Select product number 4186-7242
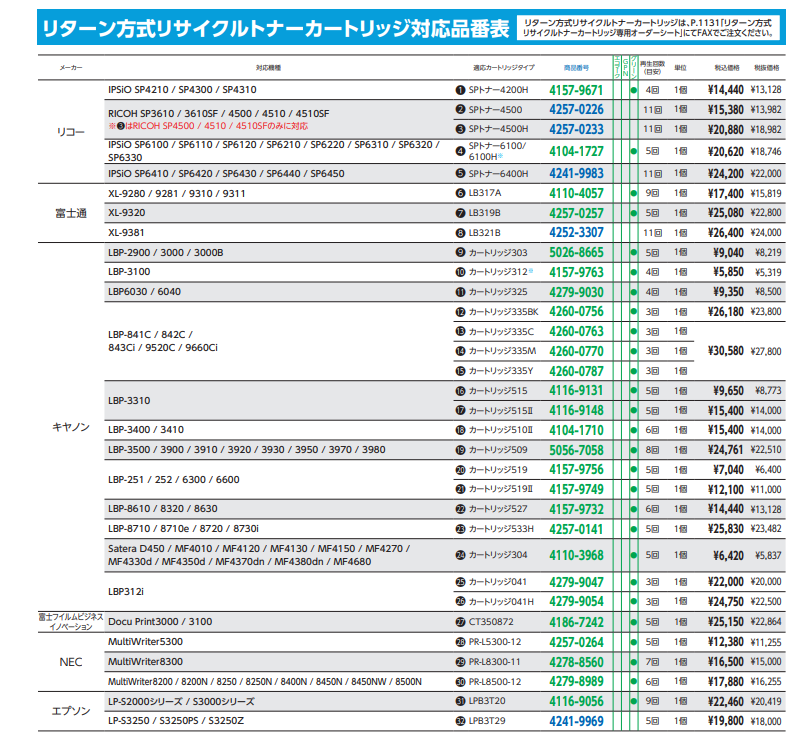The width and height of the screenshot is (793, 740). coord(576,622)
